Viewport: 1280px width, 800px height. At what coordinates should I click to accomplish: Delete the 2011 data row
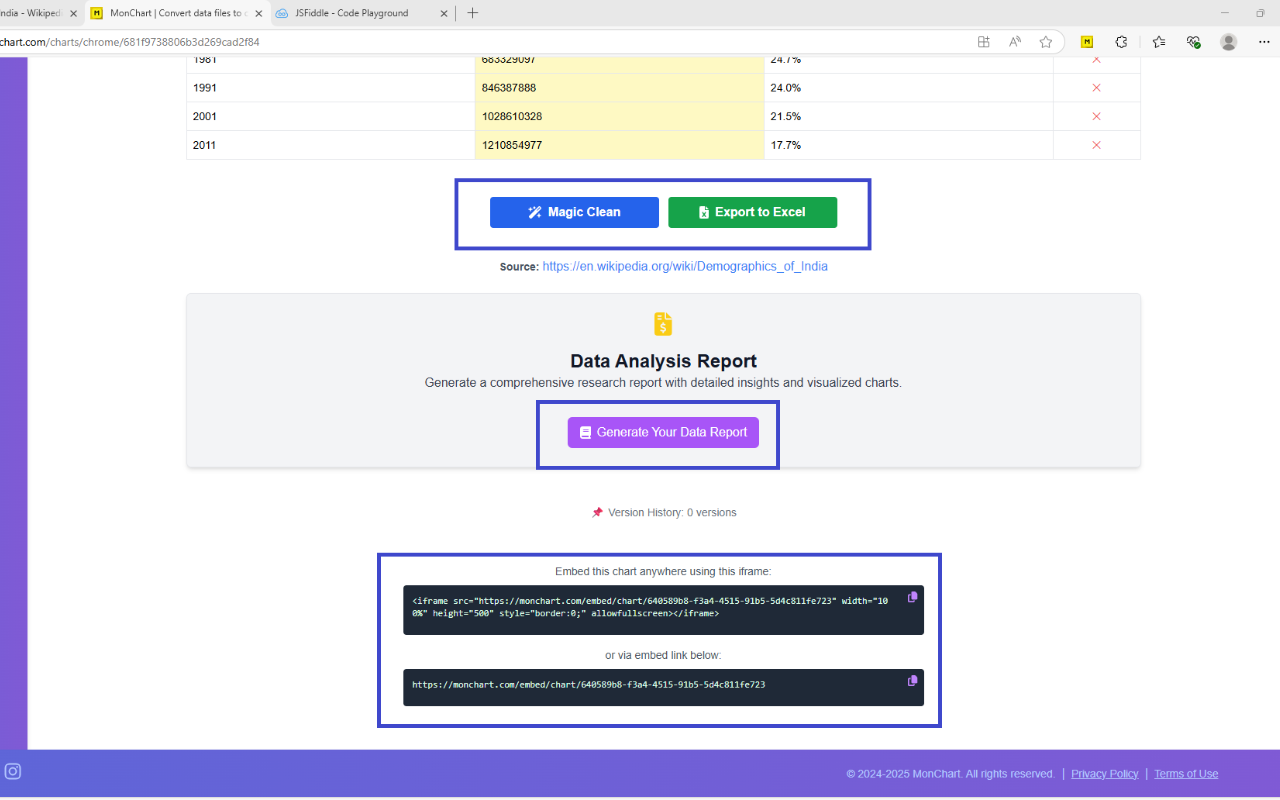[1096, 144]
